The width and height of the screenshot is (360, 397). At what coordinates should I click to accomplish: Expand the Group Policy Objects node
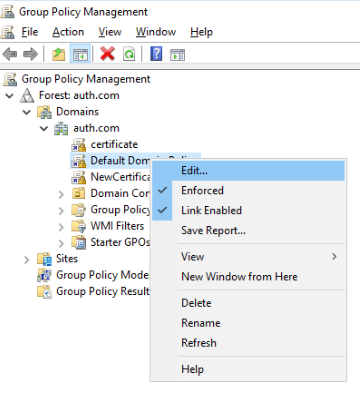pyautogui.click(x=61, y=211)
